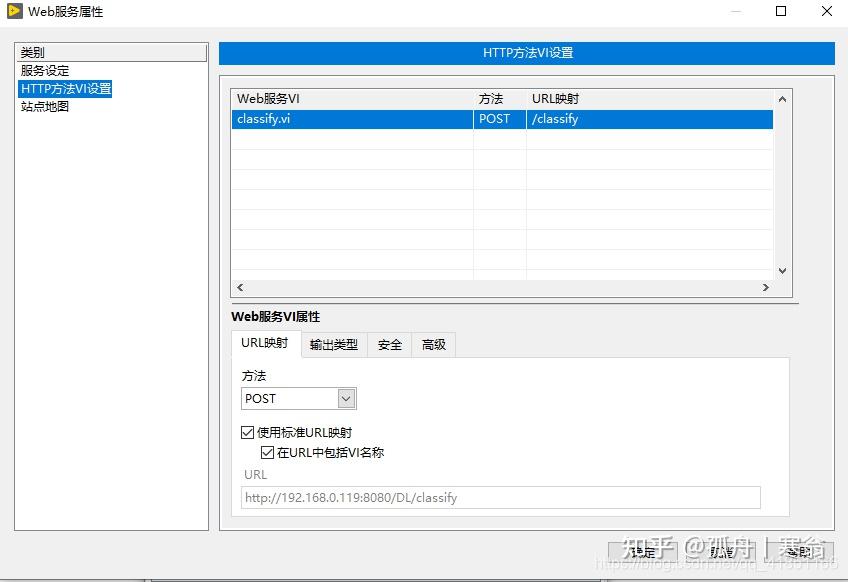Click the table's scroll-up arrow

[783, 98]
